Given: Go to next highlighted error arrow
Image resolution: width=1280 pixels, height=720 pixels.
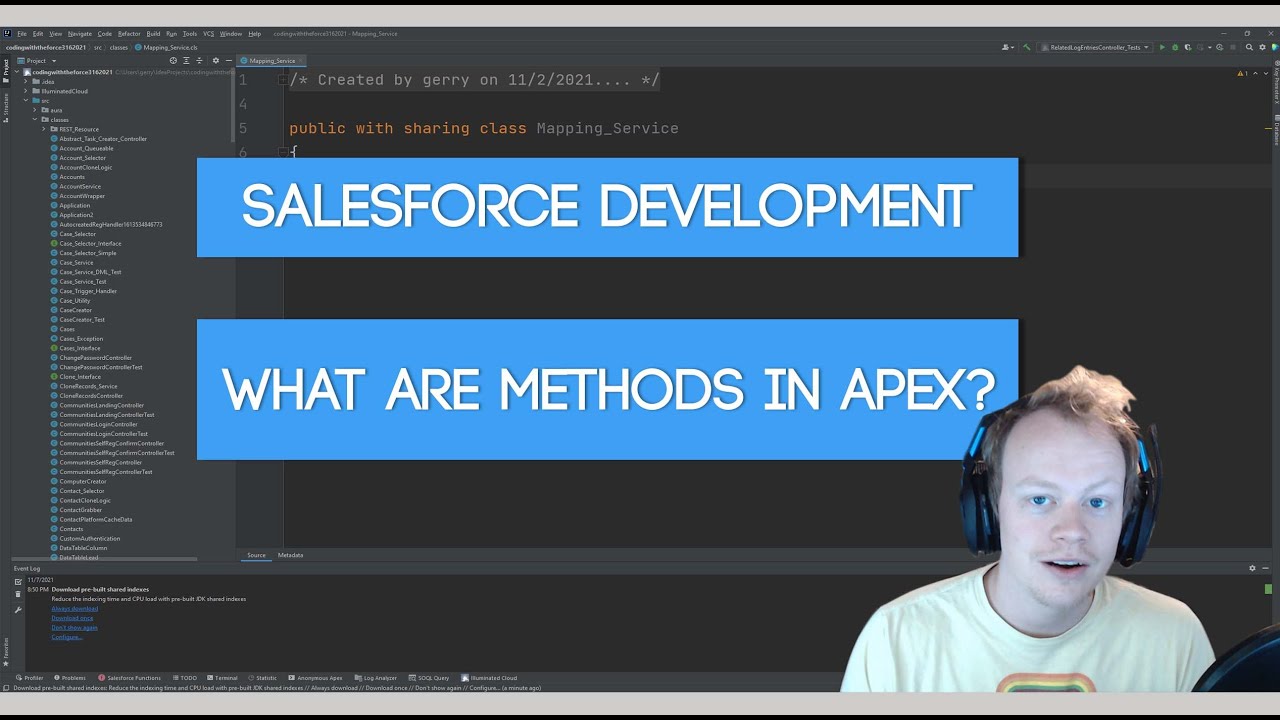Looking at the screenshot, I should 1266,73.
